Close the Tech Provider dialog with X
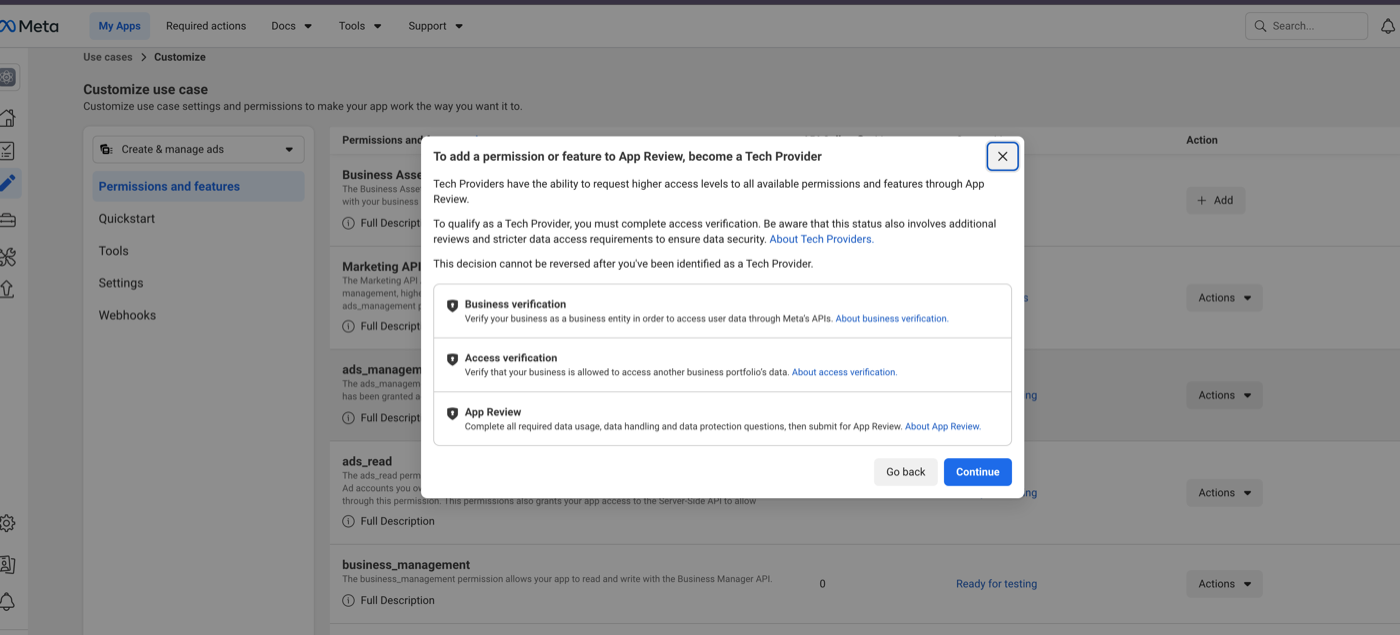Image resolution: width=1400 pixels, height=635 pixels. [x=1002, y=156]
